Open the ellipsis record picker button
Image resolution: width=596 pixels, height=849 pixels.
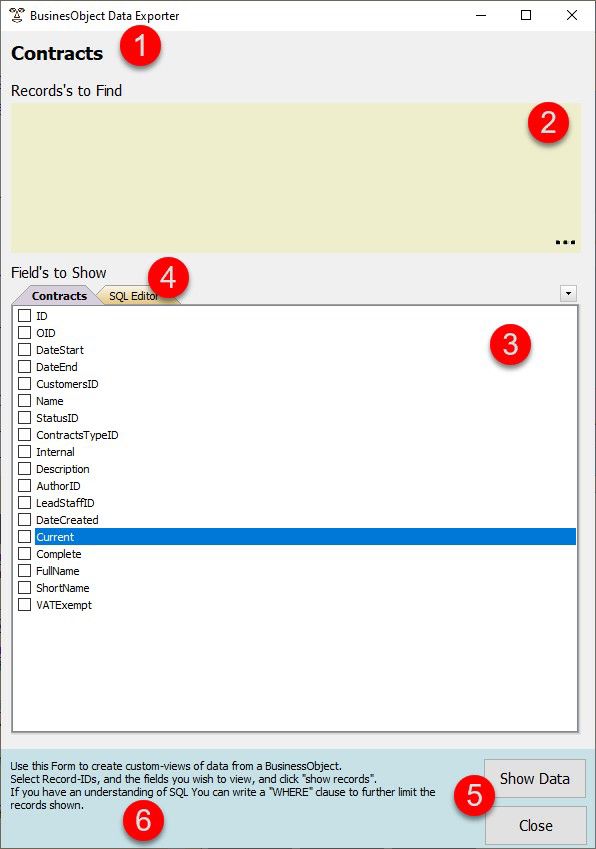[565, 242]
